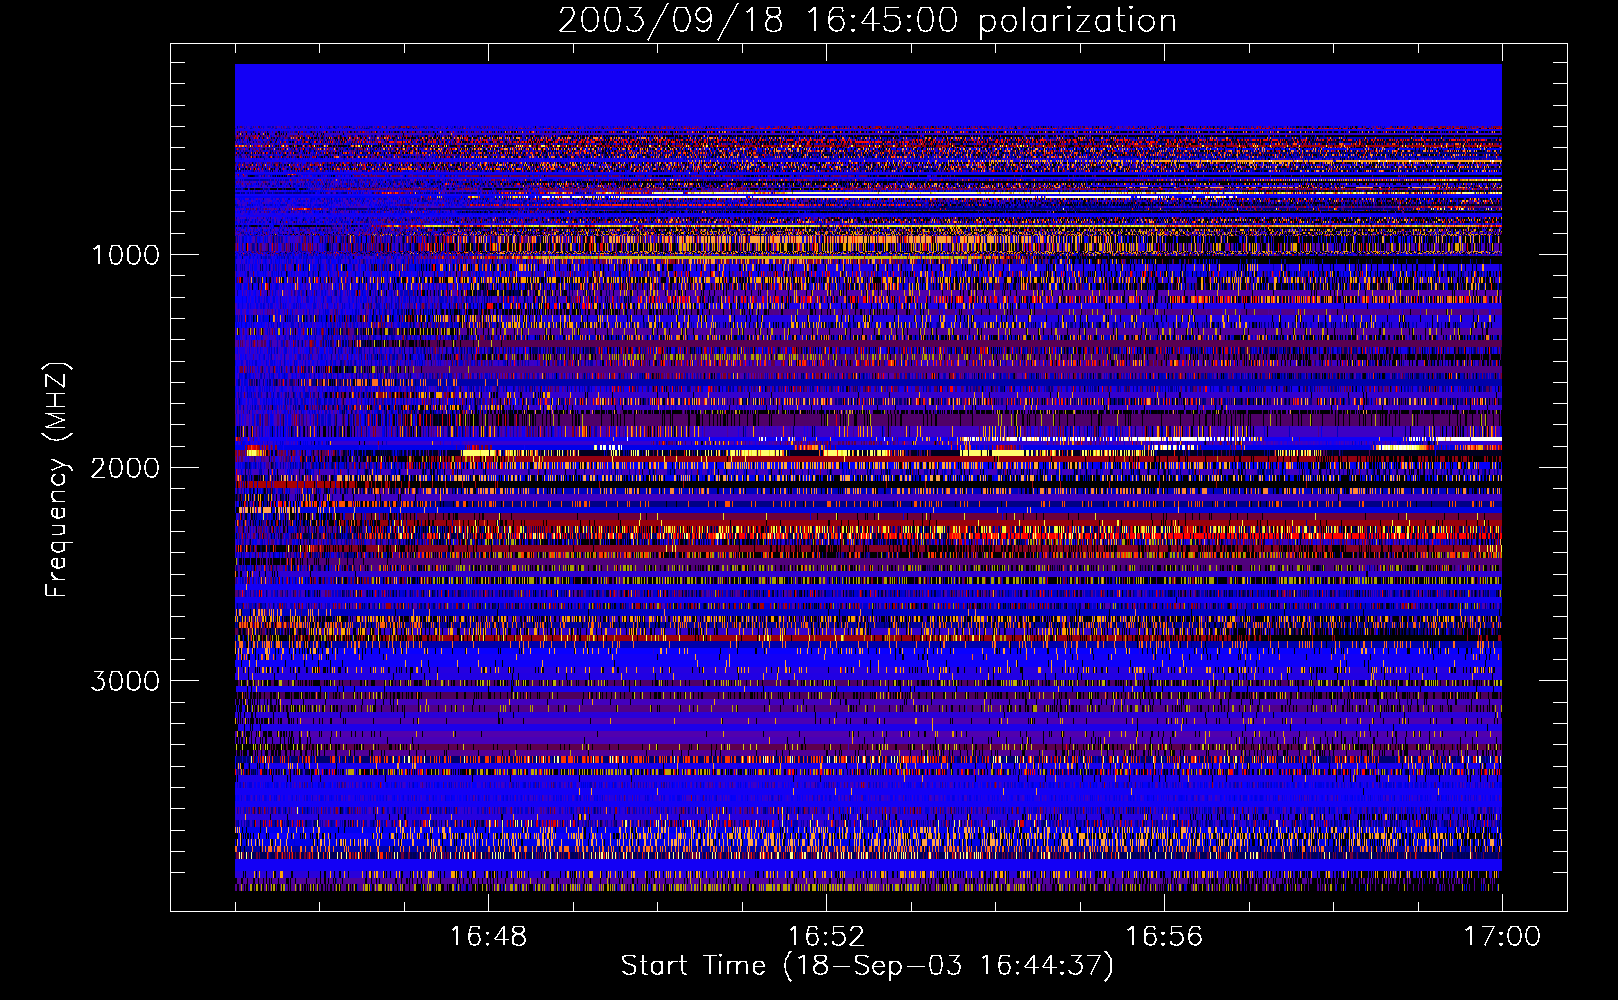Click the 2000 frequency tick label
Image resolution: width=1618 pixels, height=1000 pixels.
125,468
